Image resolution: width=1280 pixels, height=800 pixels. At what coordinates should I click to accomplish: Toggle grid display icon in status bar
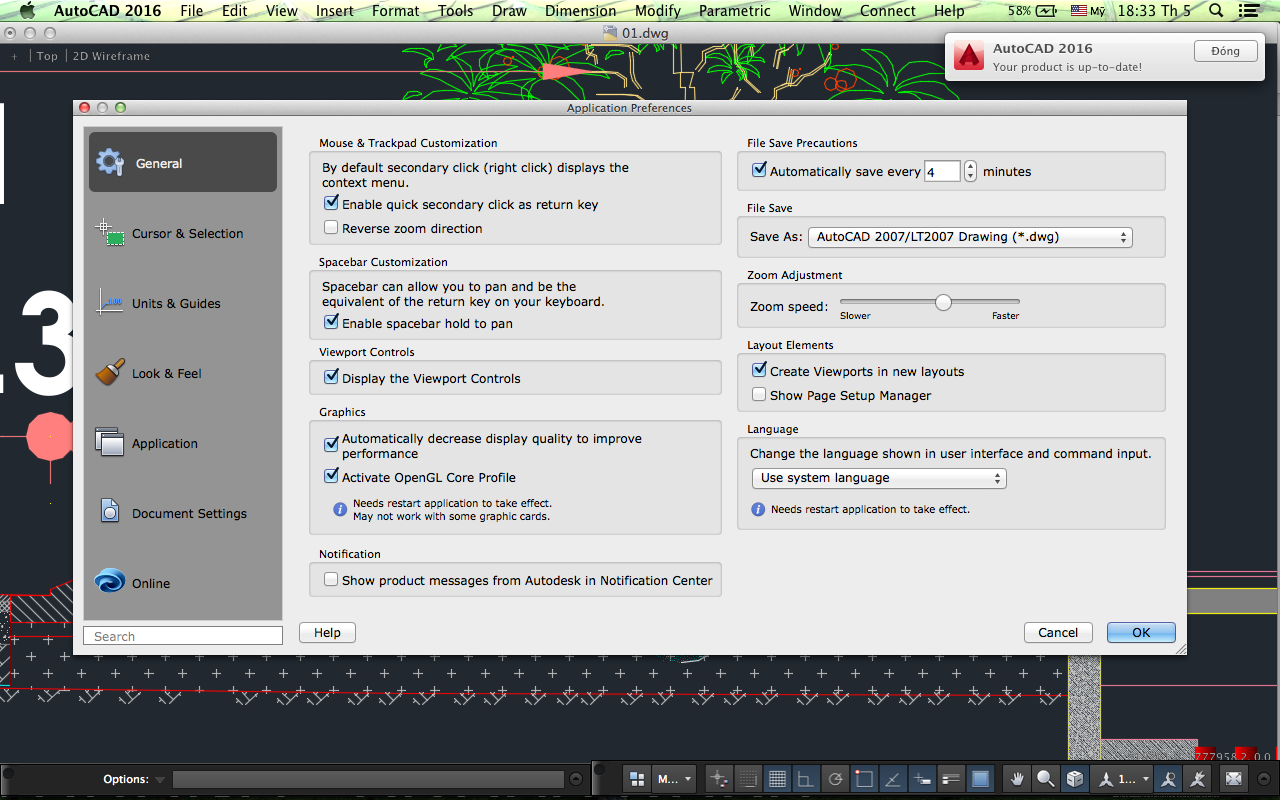point(777,778)
